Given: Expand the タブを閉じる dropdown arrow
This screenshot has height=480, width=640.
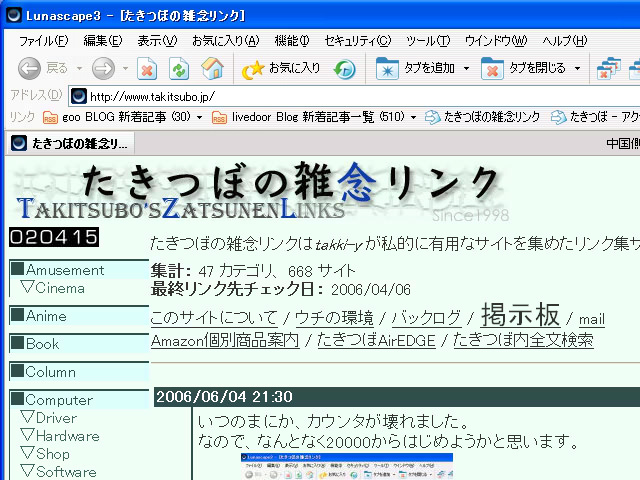Looking at the screenshot, I should pyautogui.click(x=577, y=68).
